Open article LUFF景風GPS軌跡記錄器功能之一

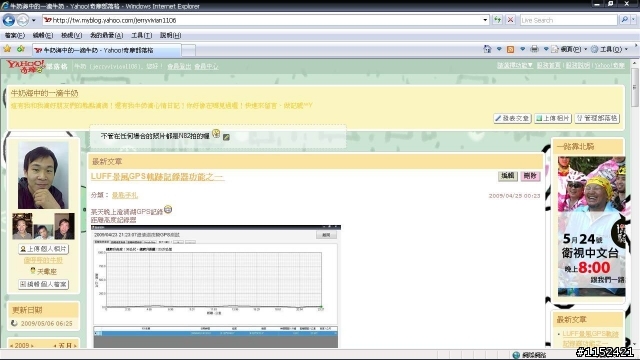[x=157, y=177]
